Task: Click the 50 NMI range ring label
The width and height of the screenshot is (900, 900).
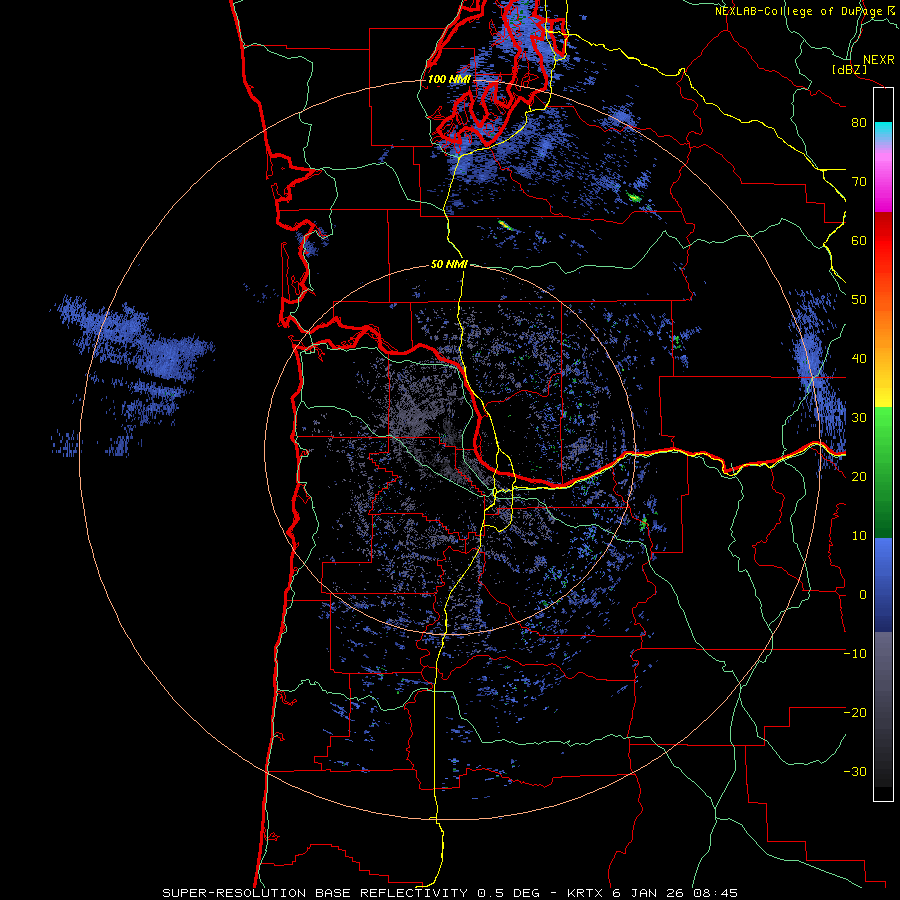Action: (449, 265)
